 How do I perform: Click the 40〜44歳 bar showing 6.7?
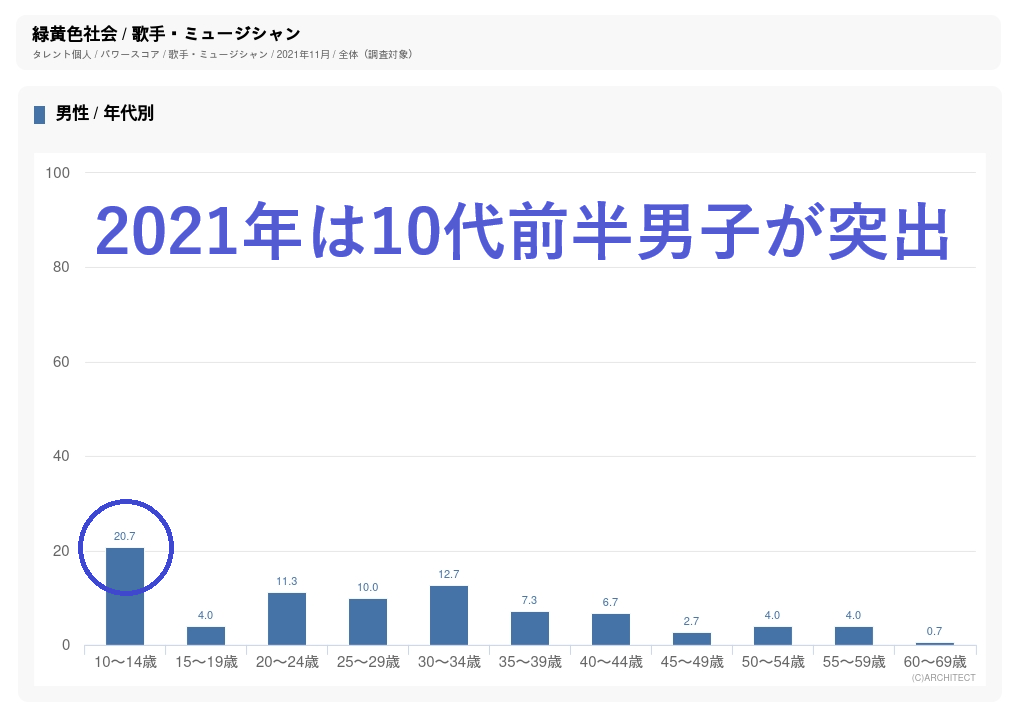[611, 630]
